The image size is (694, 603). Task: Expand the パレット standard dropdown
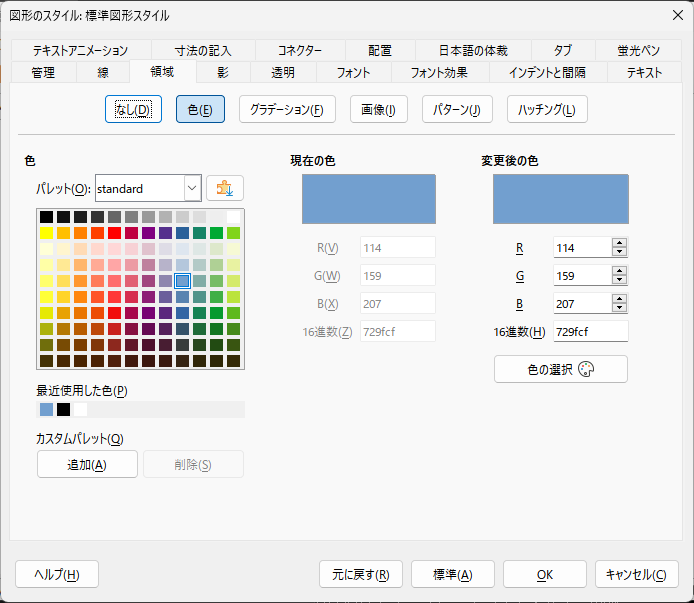coord(193,188)
